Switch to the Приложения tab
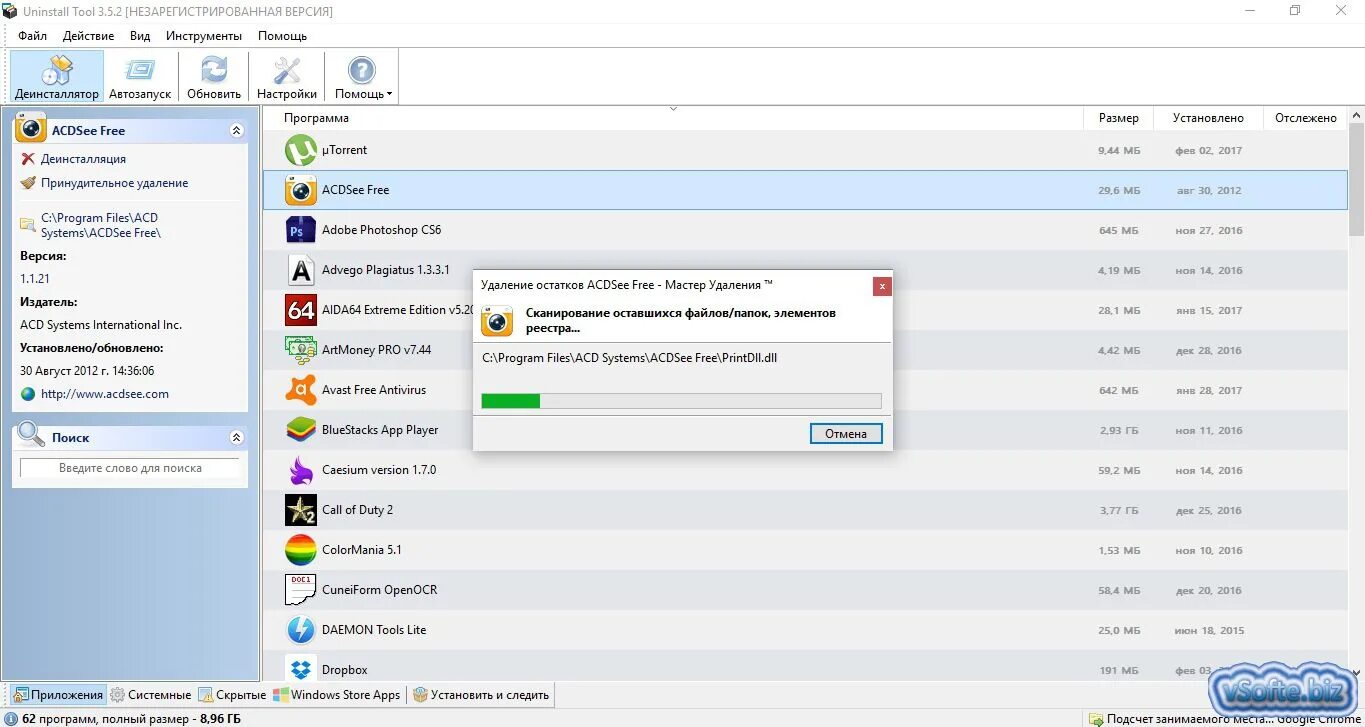1365x727 pixels. [57, 694]
